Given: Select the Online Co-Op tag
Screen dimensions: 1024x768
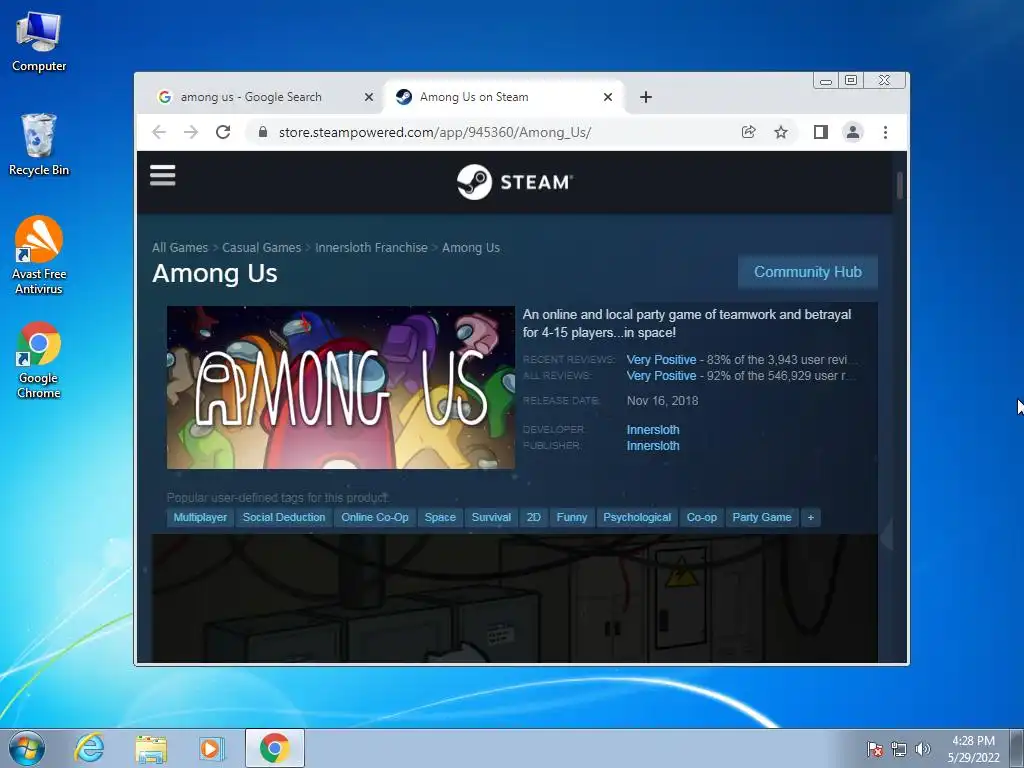Looking at the screenshot, I should 375,517.
